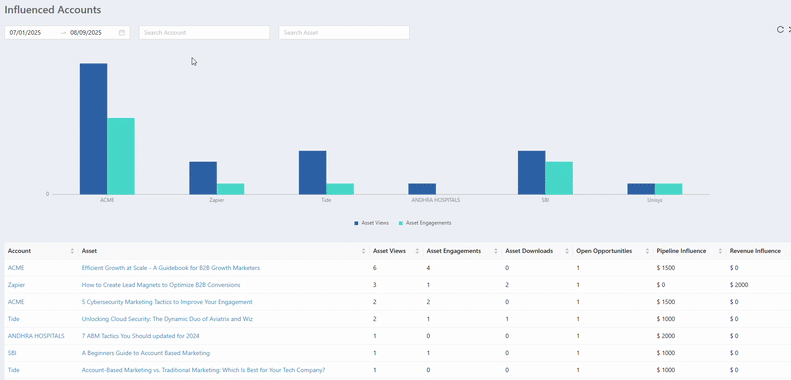Click the Unisys axis label in chart

(x=655, y=200)
